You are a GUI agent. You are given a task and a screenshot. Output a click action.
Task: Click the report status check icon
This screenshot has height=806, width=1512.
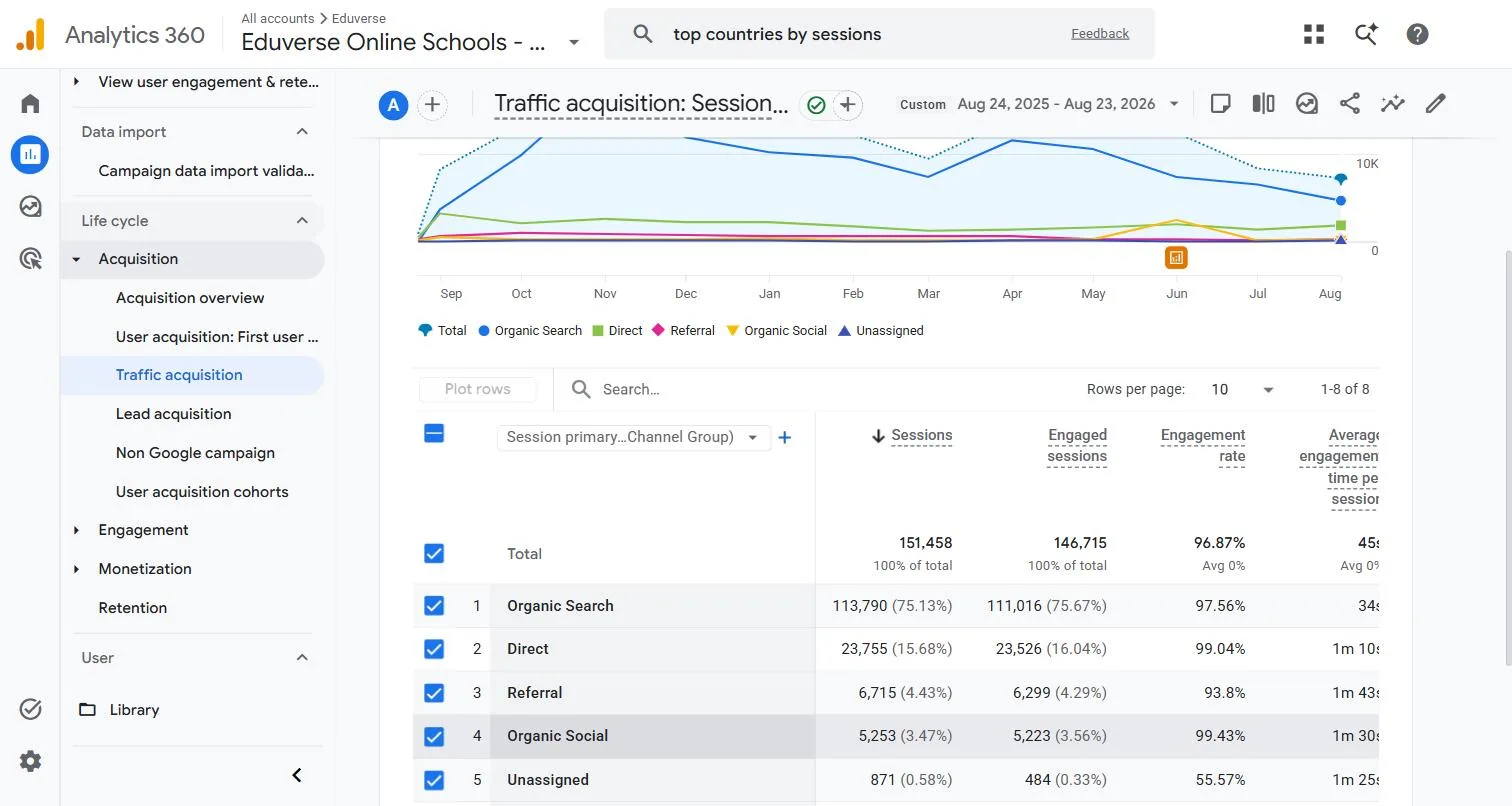tap(816, 104)
